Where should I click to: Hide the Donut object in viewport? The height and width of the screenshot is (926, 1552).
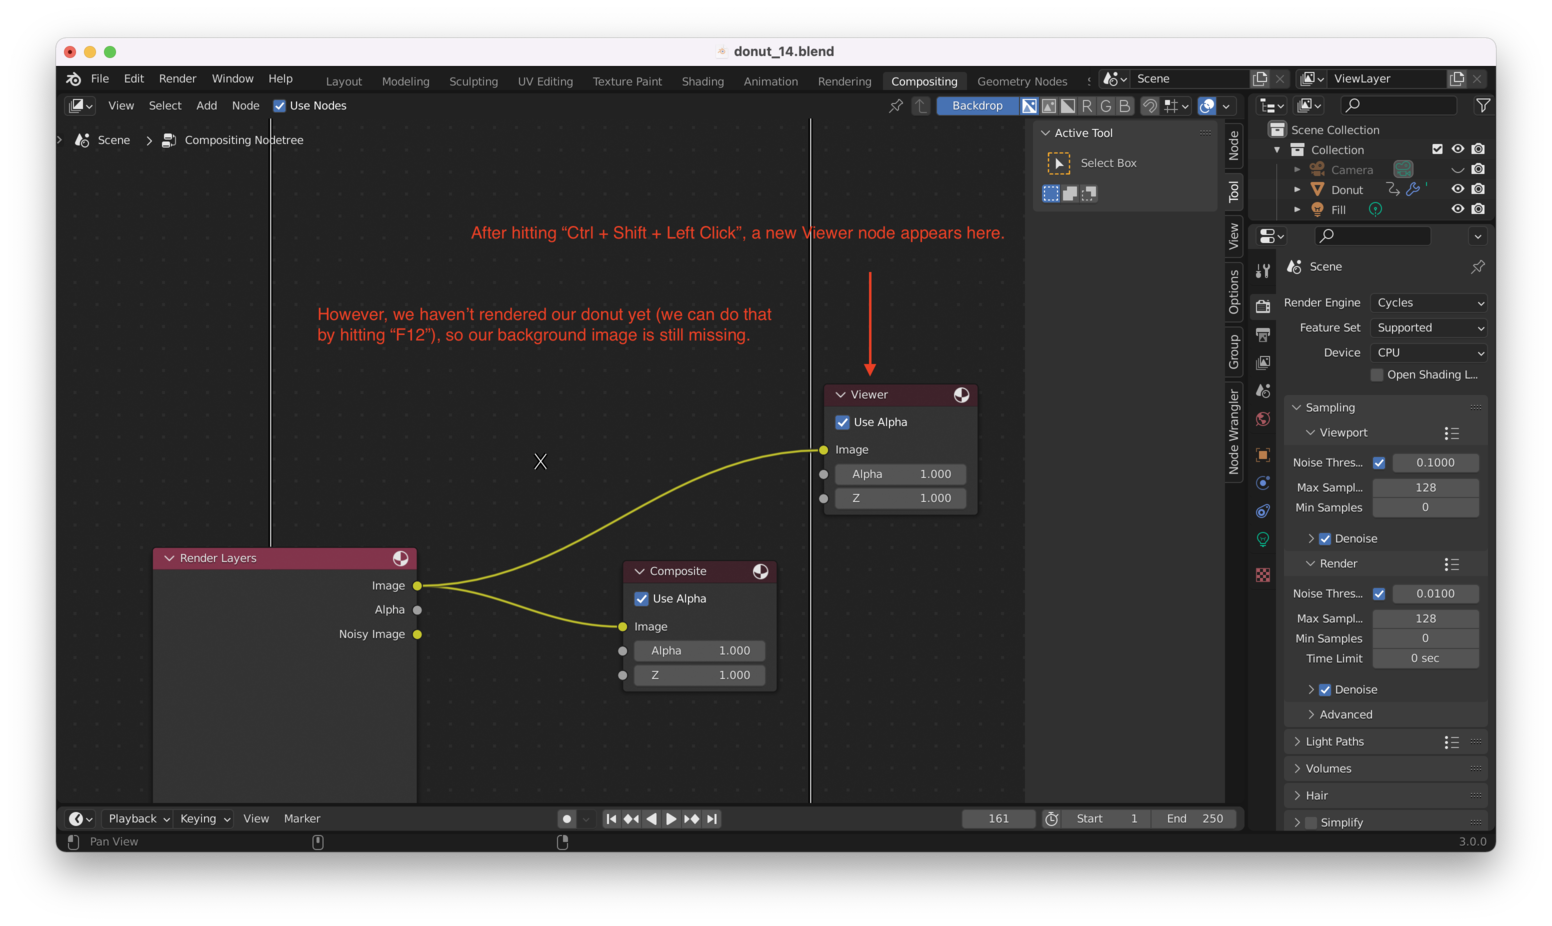coord(1457,189)
